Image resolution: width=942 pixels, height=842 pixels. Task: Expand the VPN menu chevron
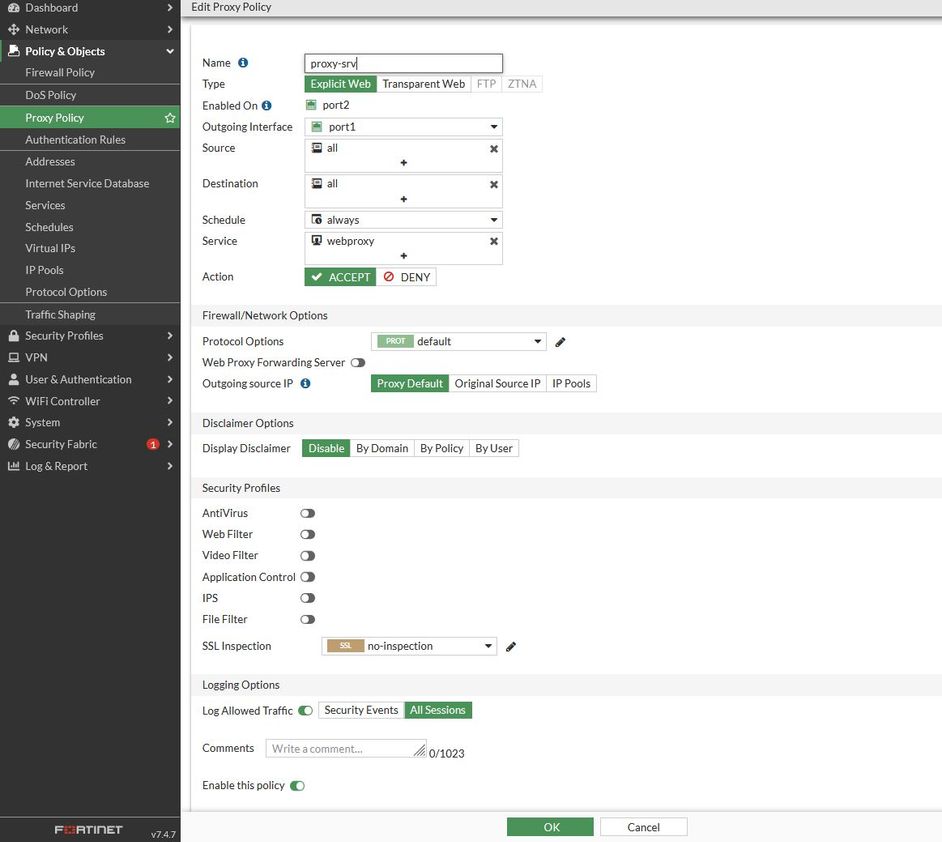click(170, 357)
